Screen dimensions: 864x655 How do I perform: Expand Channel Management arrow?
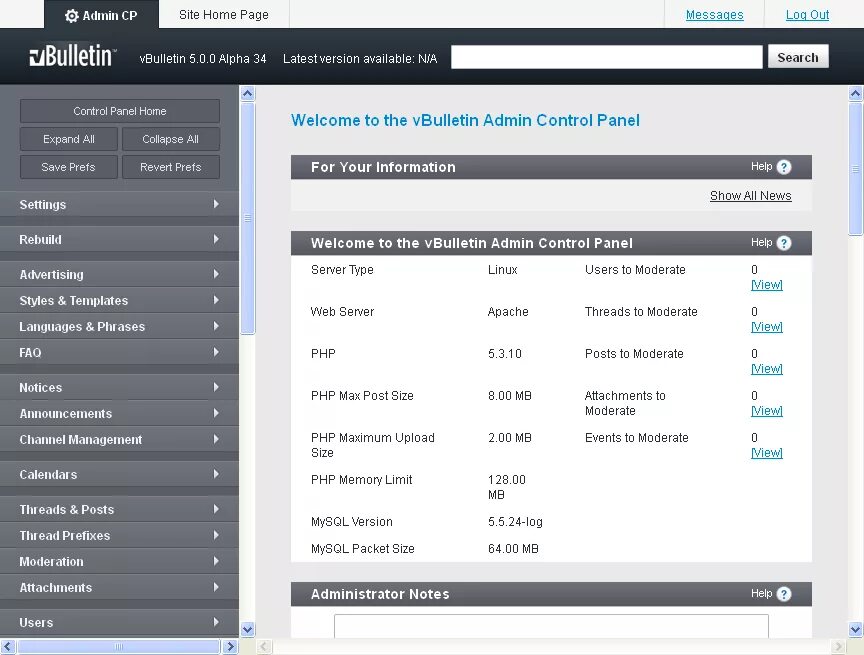(216, 439)
